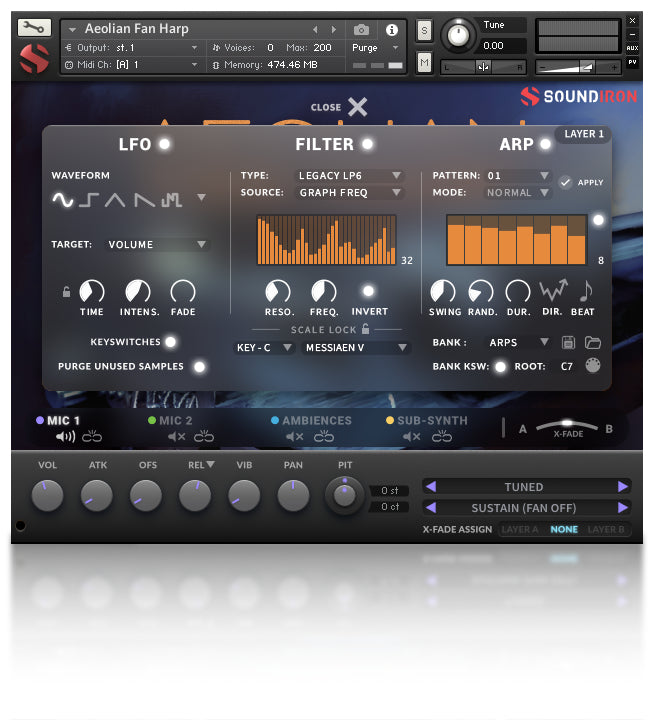654x720 pixels.
Task: Toggle the arp APPLY checkbox
Action: click(x=566, y=182)
